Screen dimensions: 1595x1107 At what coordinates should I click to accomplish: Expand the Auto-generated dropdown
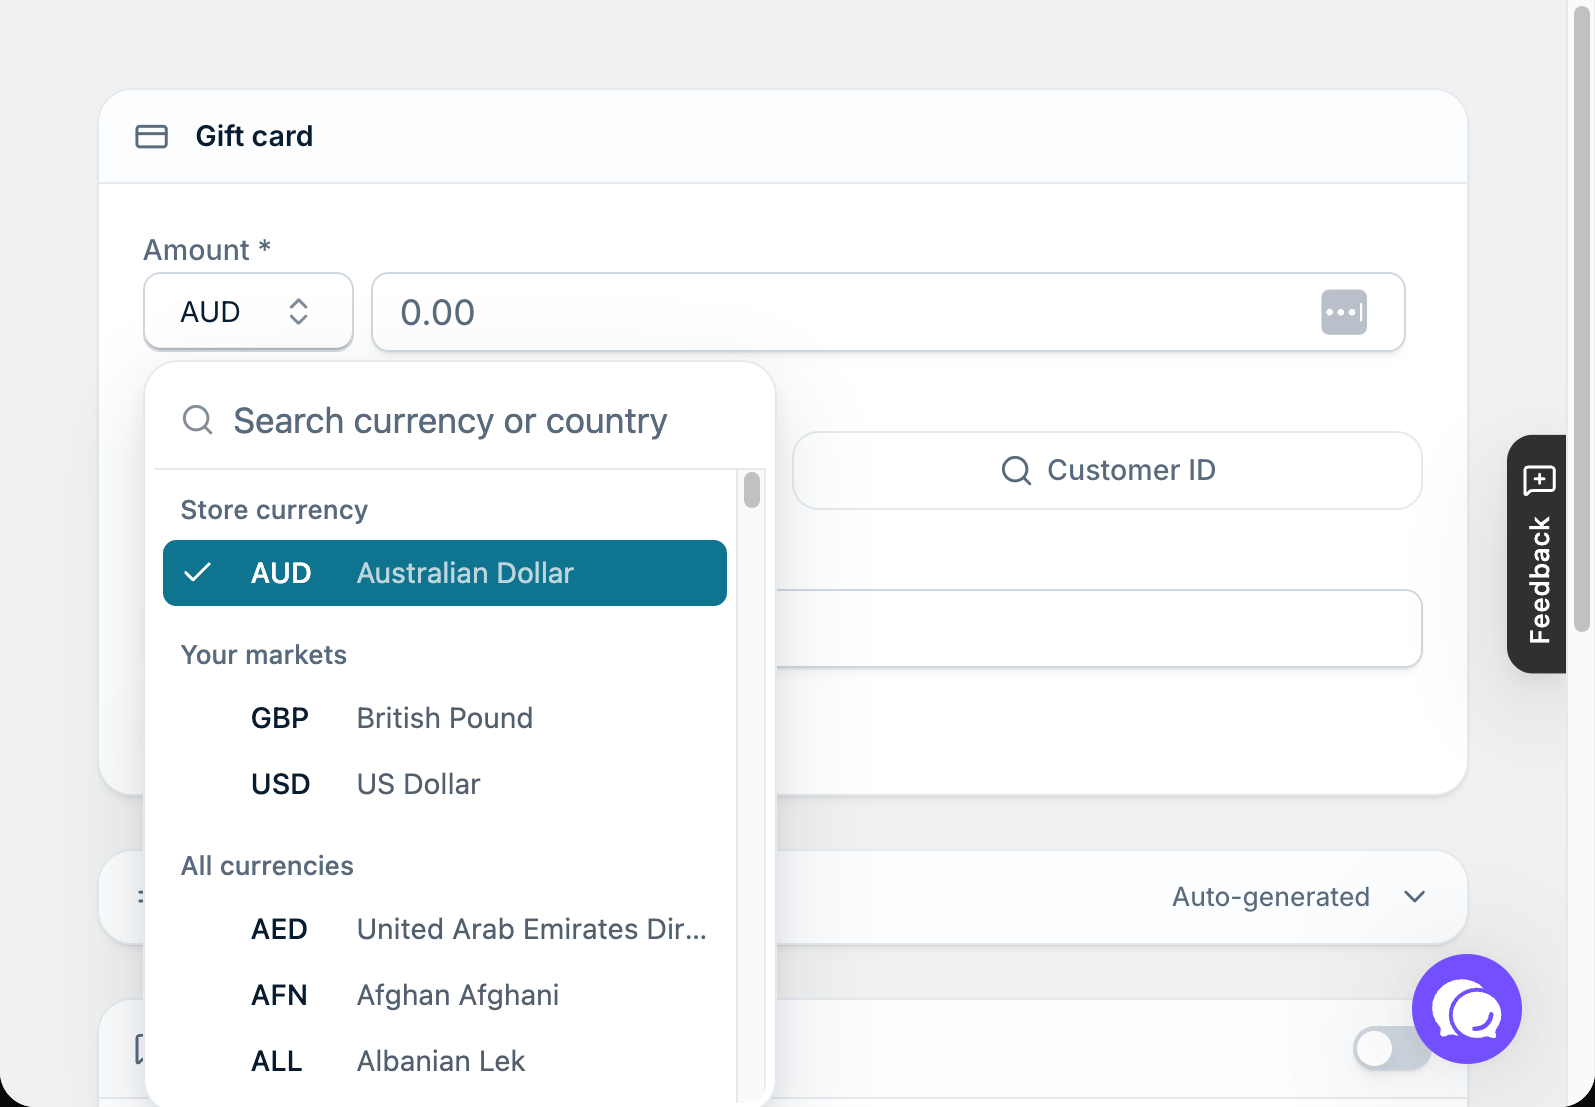1298,897
